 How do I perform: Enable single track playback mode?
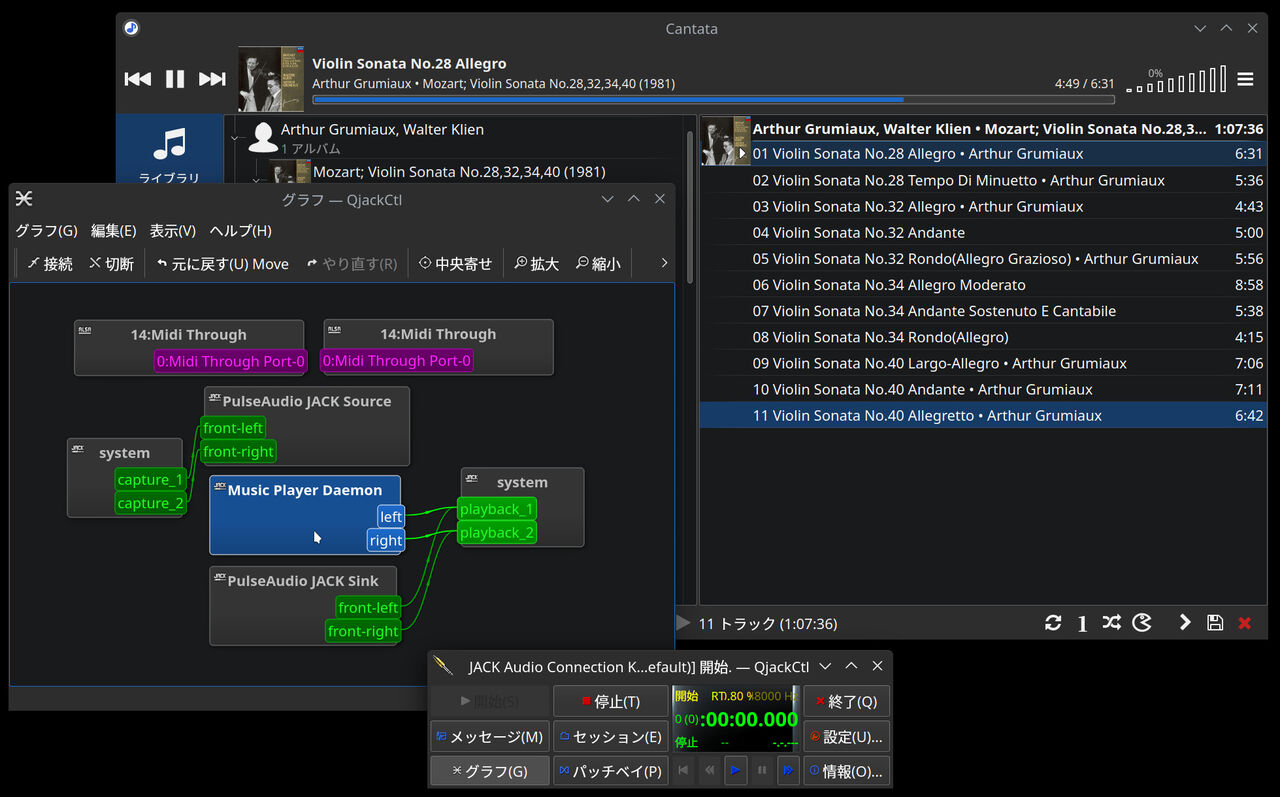click(x=1082, y=622)
